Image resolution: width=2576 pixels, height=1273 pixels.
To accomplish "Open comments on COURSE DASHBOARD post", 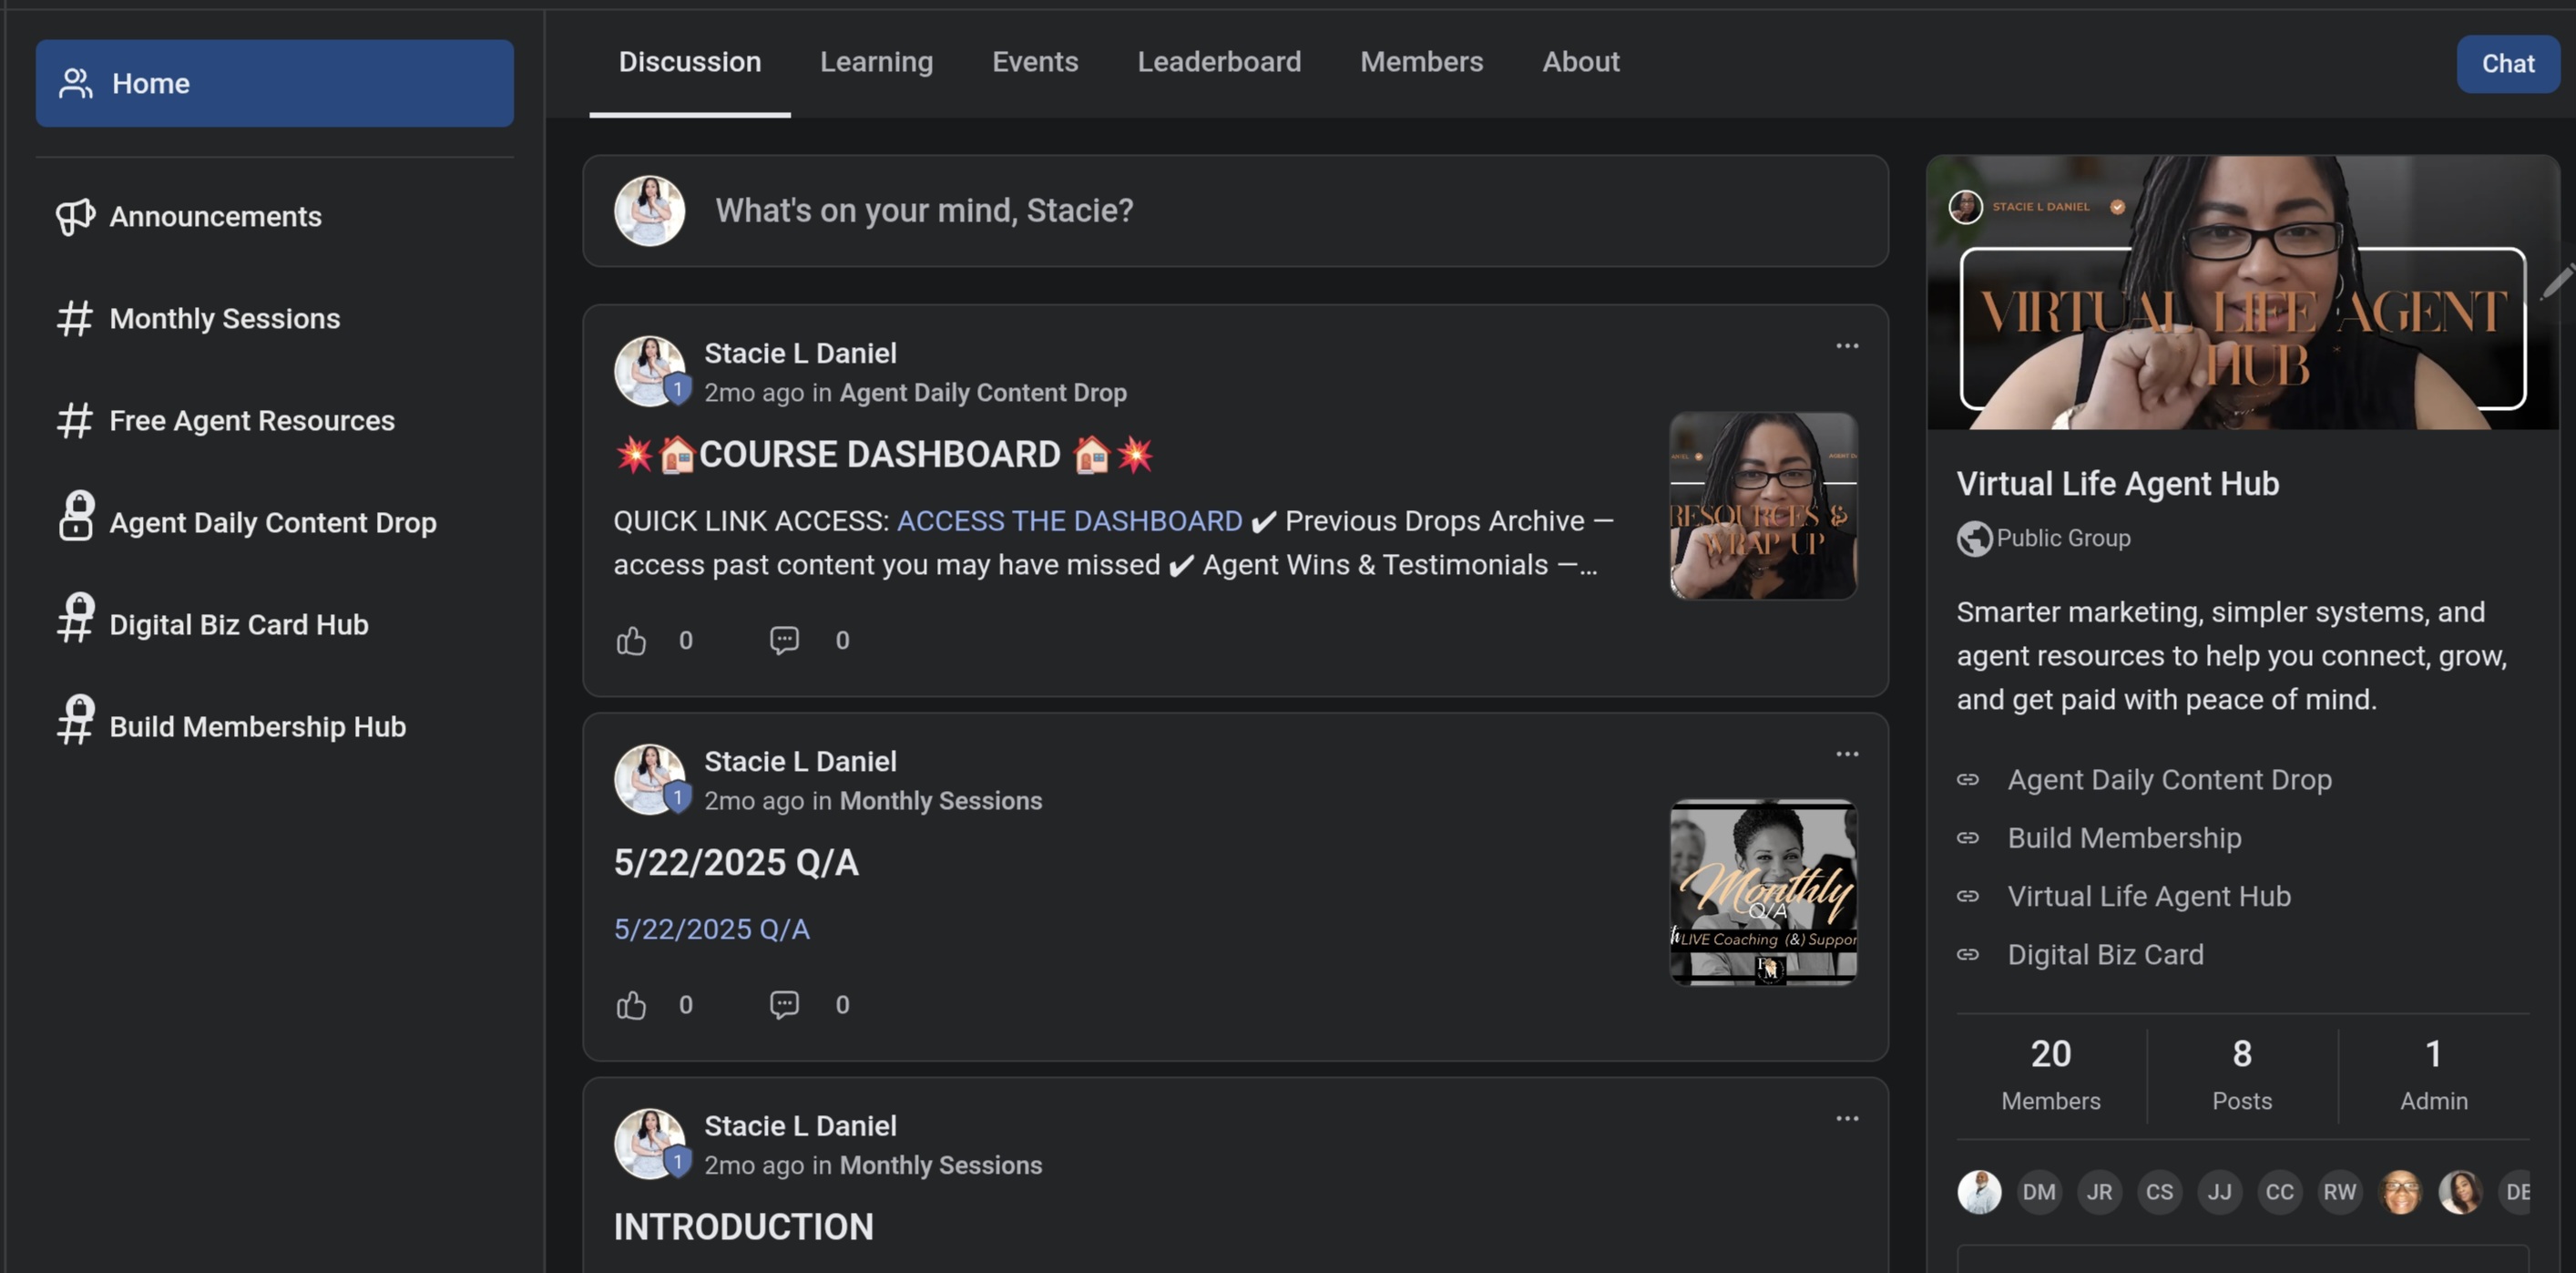I will pyautogui.click(x=784, y=640).
